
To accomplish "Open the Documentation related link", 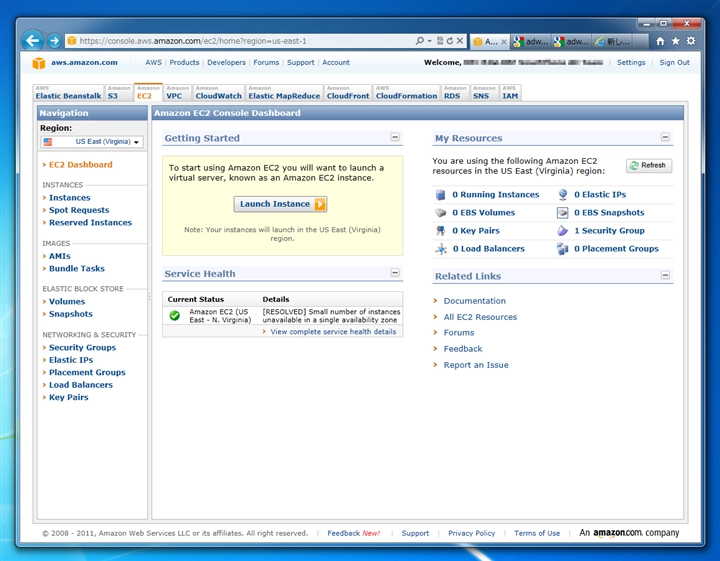I will point(474,301).
